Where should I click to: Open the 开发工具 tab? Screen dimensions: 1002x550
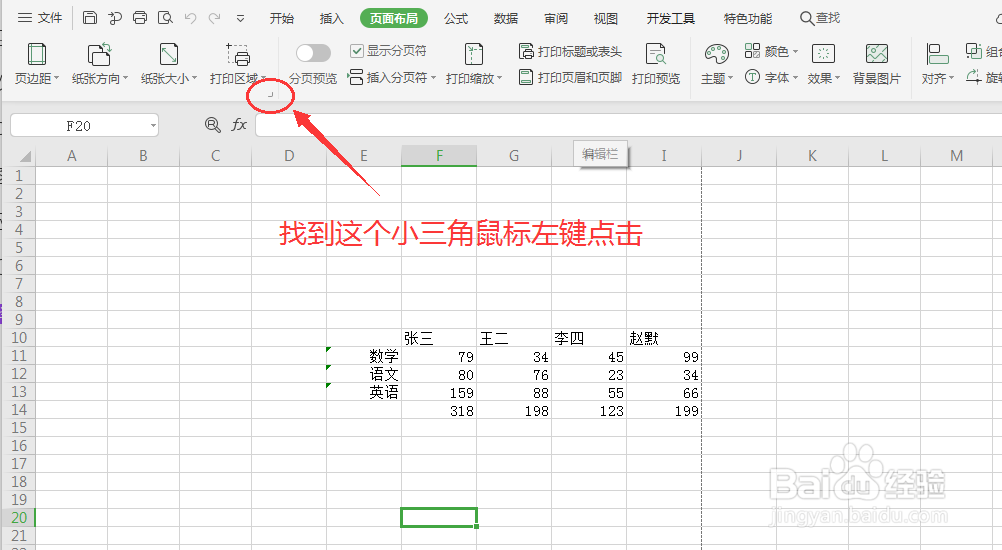[x=670, y=19]
